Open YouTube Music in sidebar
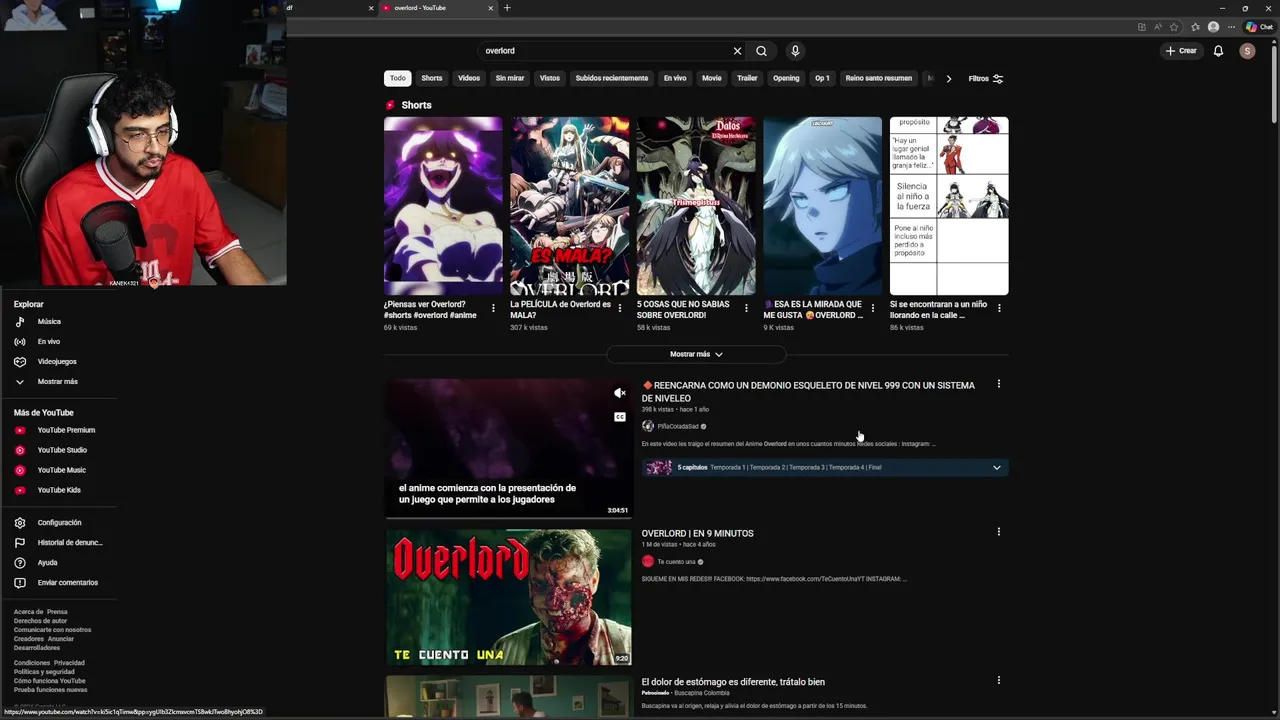 click(x=61, y=470)
